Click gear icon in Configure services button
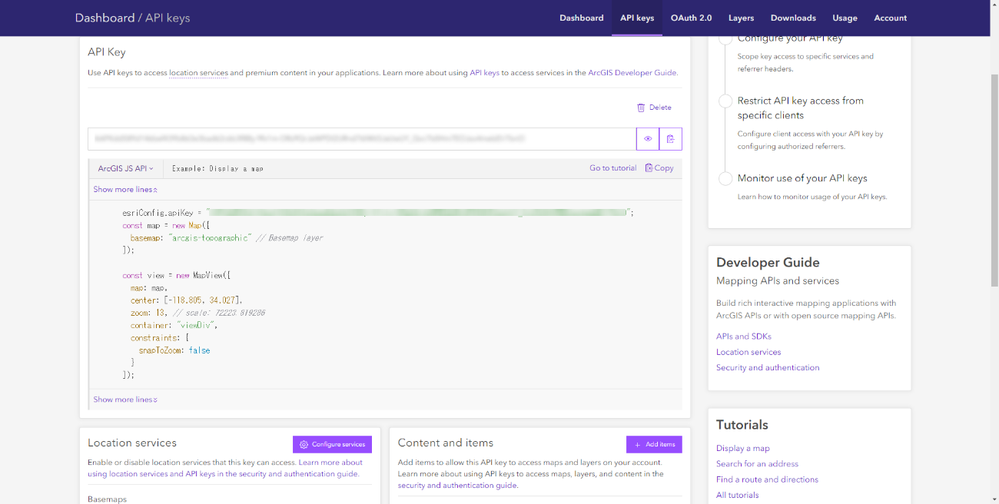Image resolution: width=999 pixels, height=504 pixels. click(304, 445)
